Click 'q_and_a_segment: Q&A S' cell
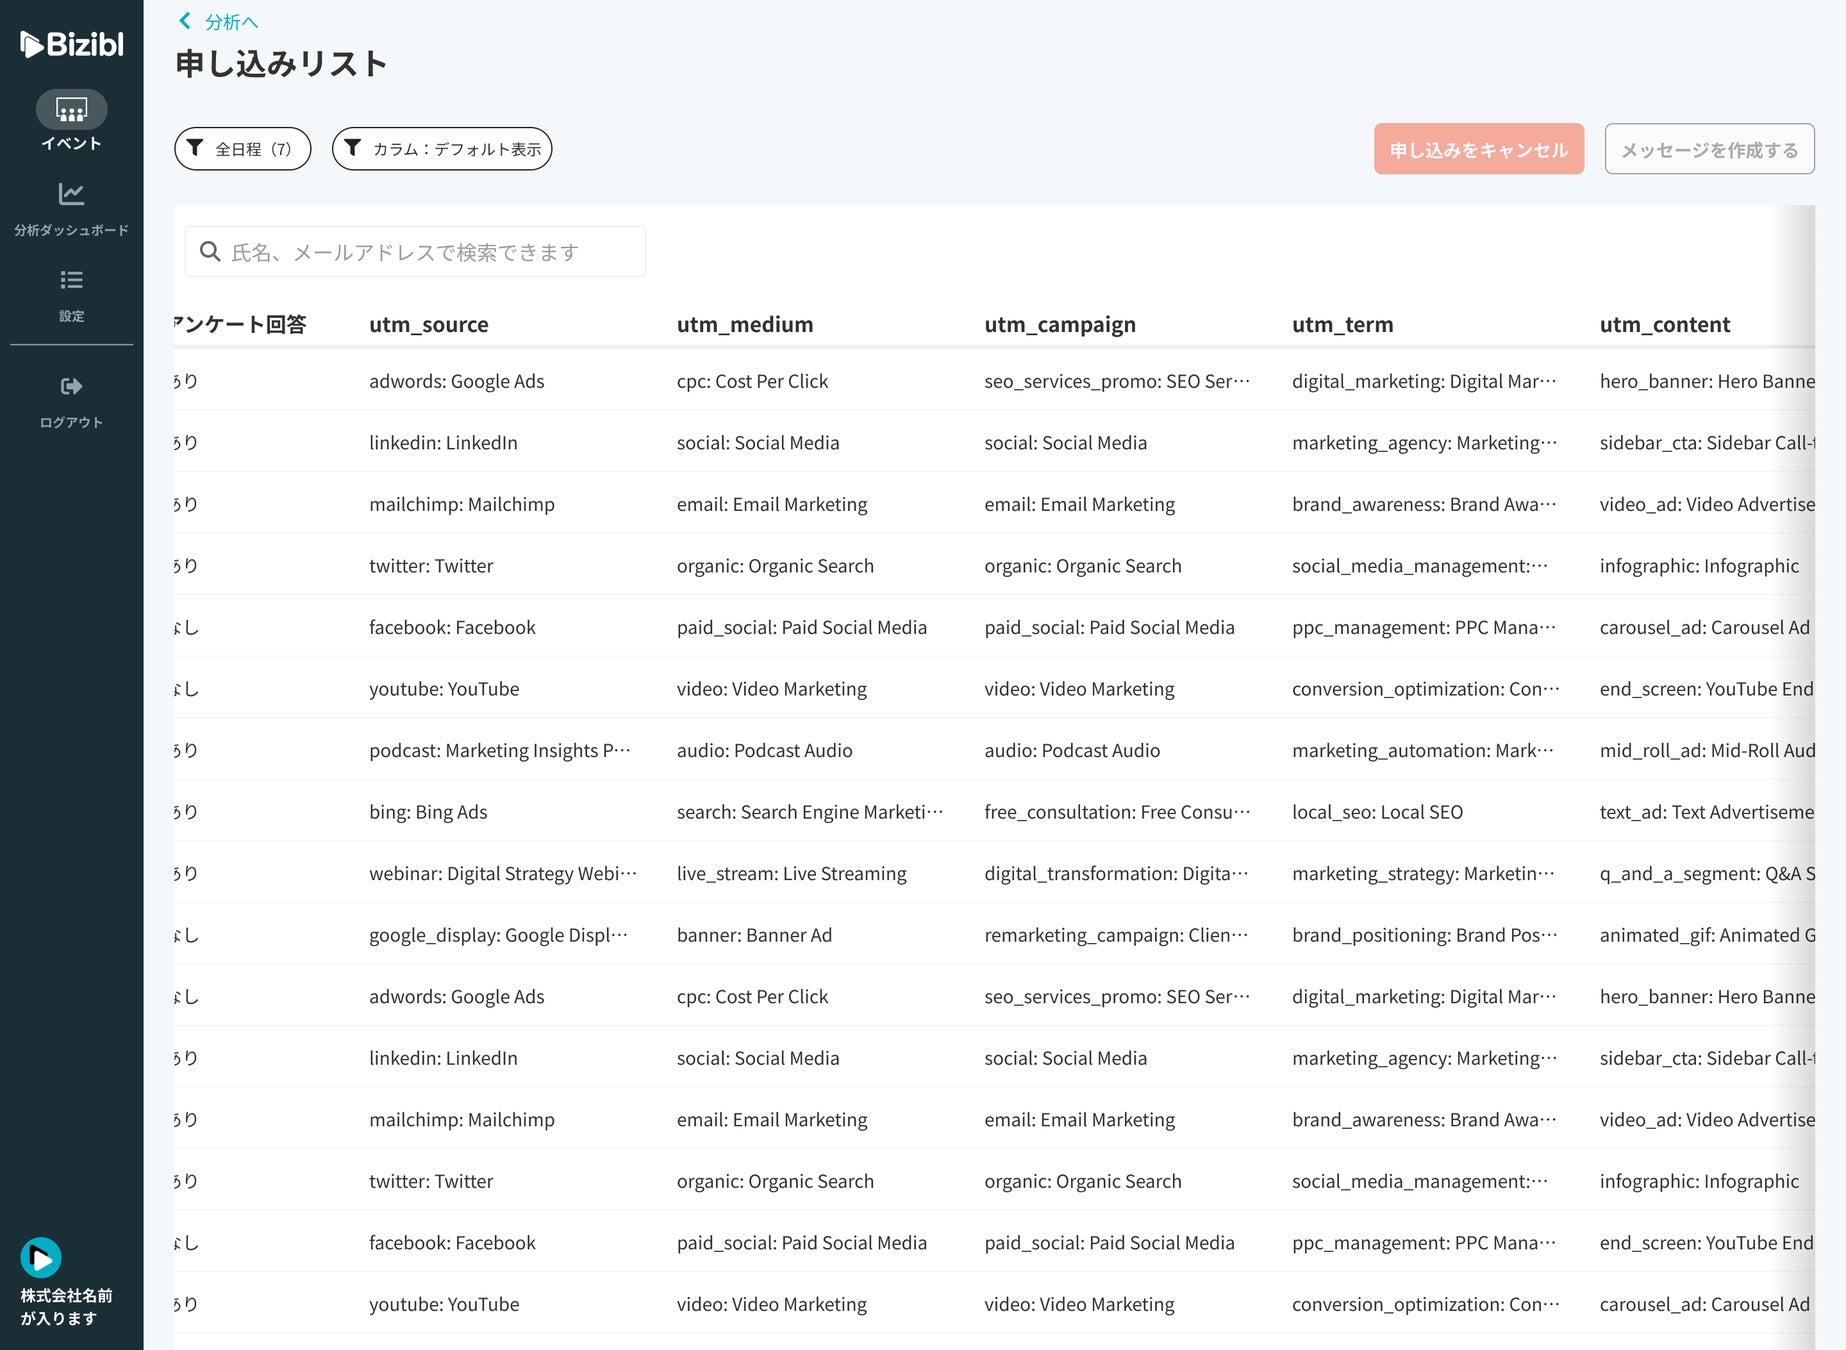1846x1350 pixels. (1707, 873)
